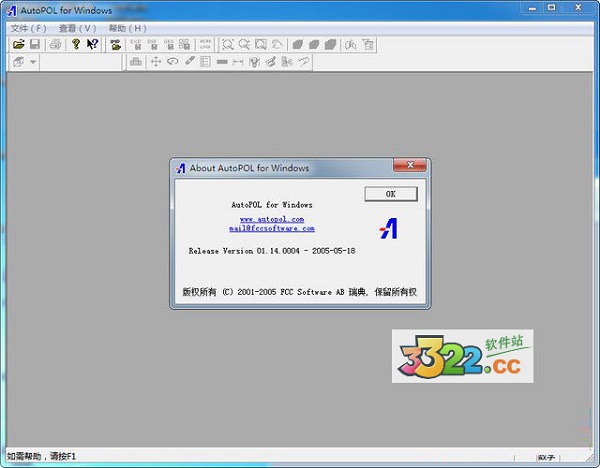Viewport: 600px width, 468px height.
Task: Close the About AutoPOL for Windows dialog
Action: click(410, 165)
